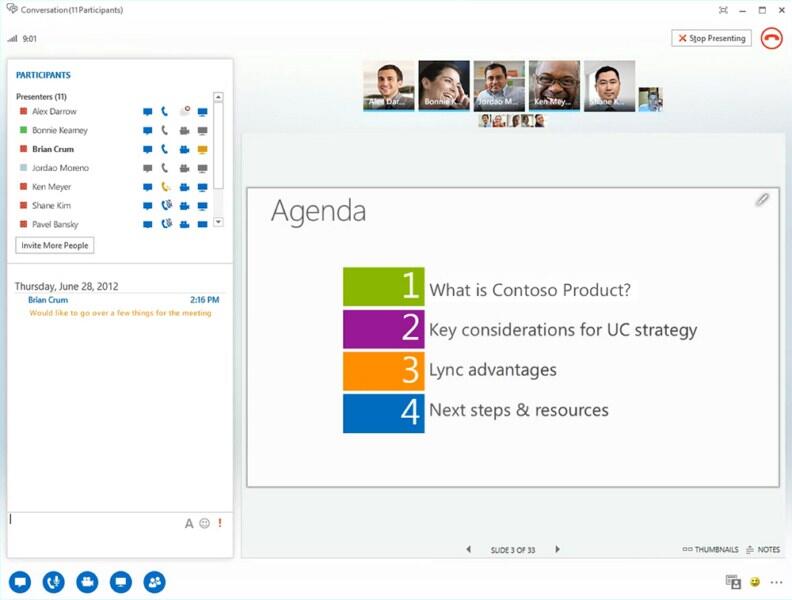Image resolution: width=792 pixels, height=600 pixels.
Task: Go to the previous slide arrow
Action: [x=469, y=549]
